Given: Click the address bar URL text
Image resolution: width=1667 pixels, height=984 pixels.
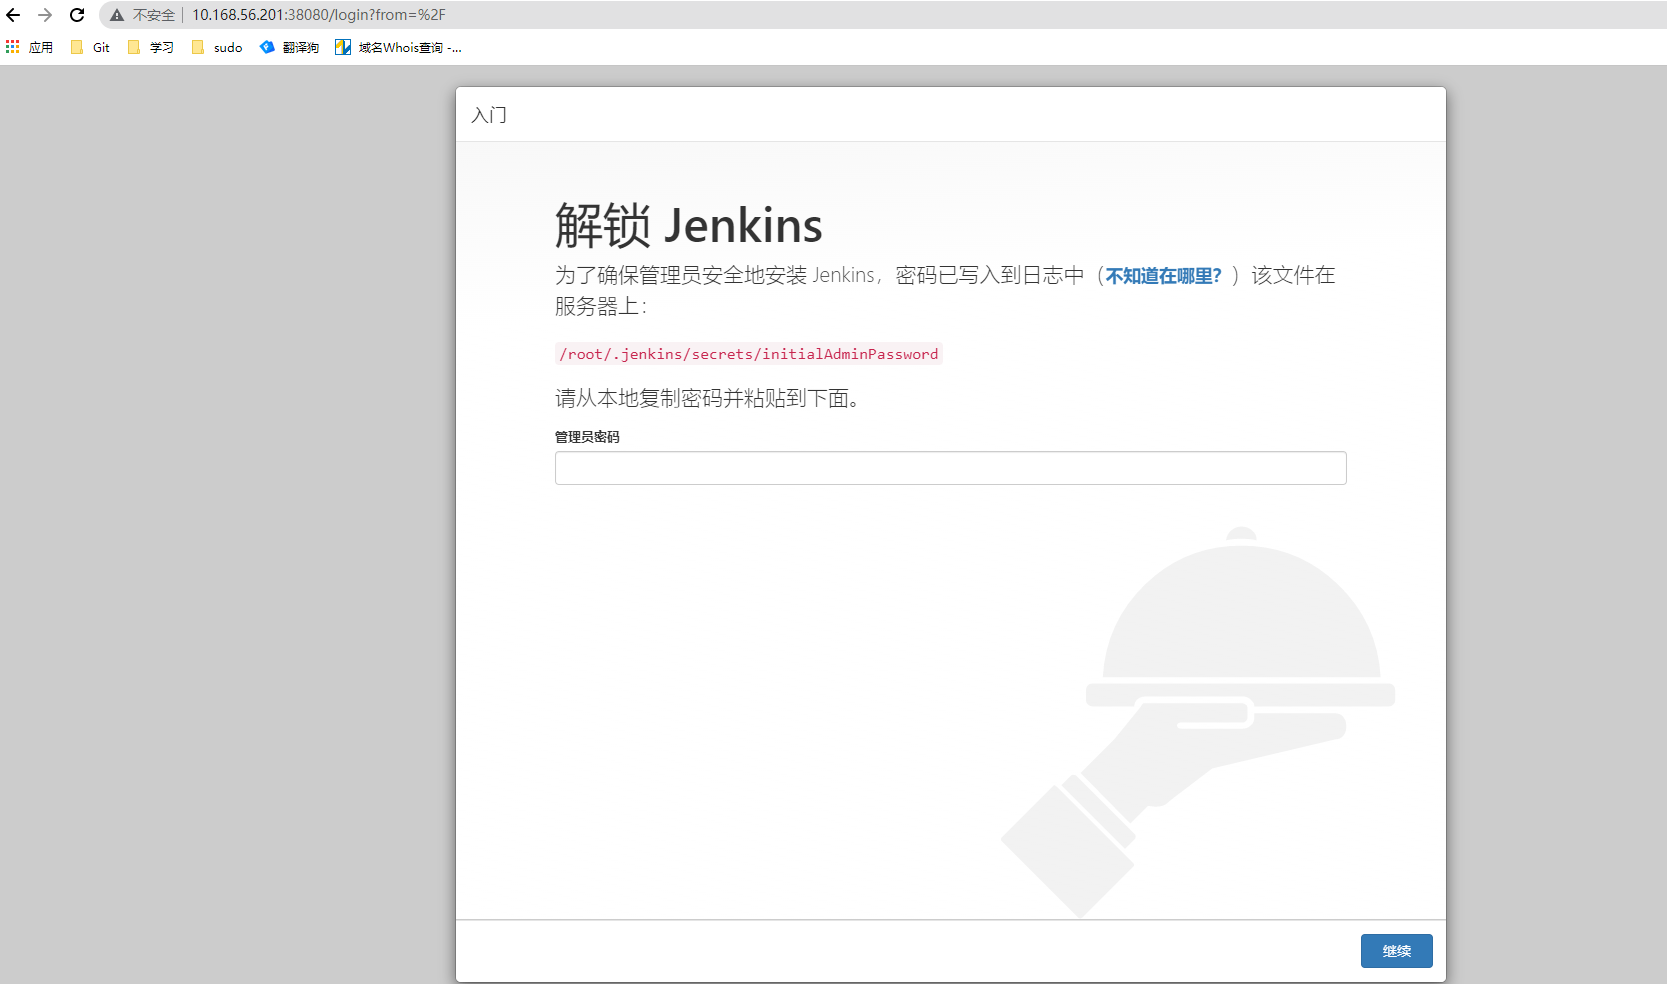Looking at the screenshot, I should coord(319,15).
